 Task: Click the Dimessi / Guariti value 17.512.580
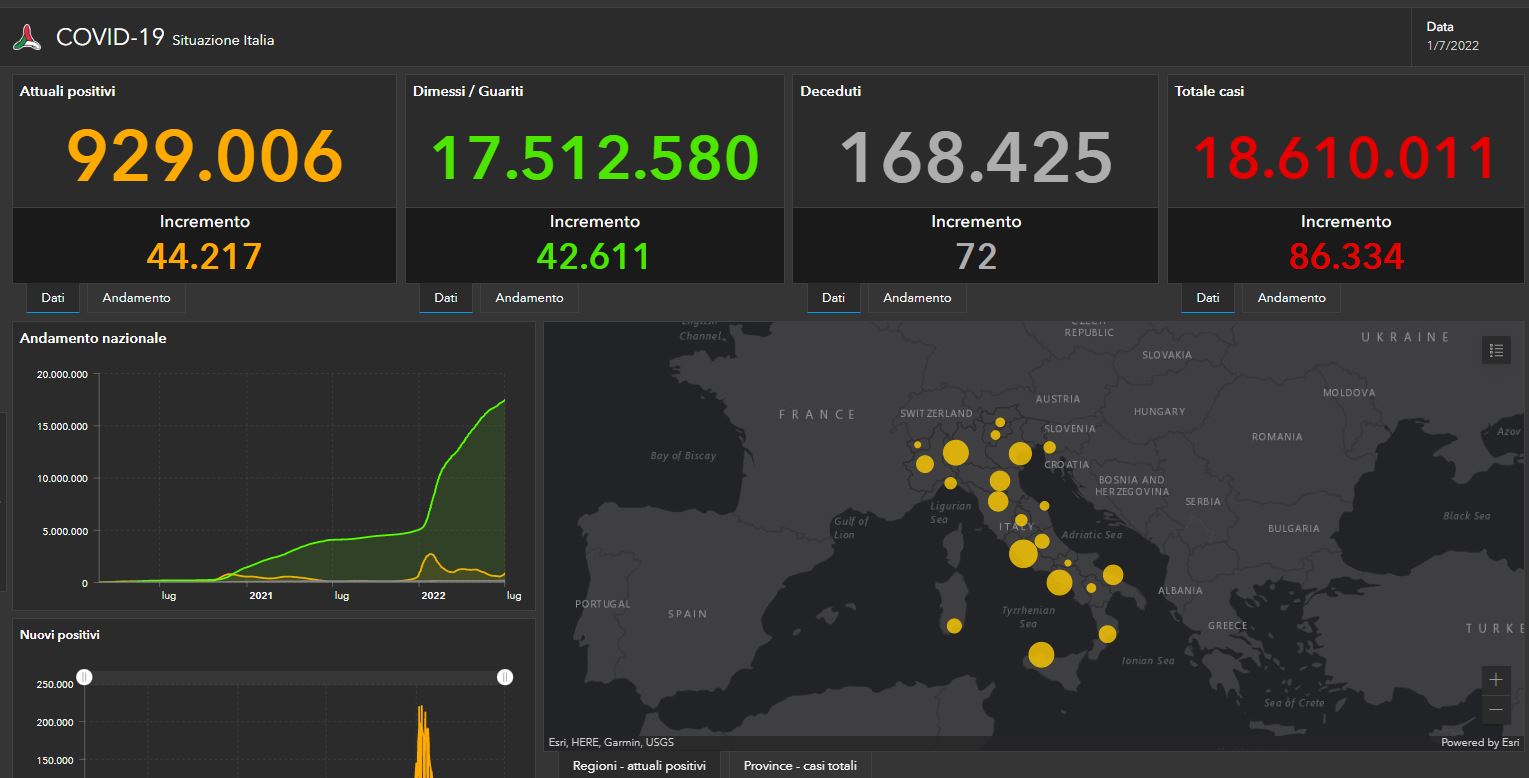point(595,157)
